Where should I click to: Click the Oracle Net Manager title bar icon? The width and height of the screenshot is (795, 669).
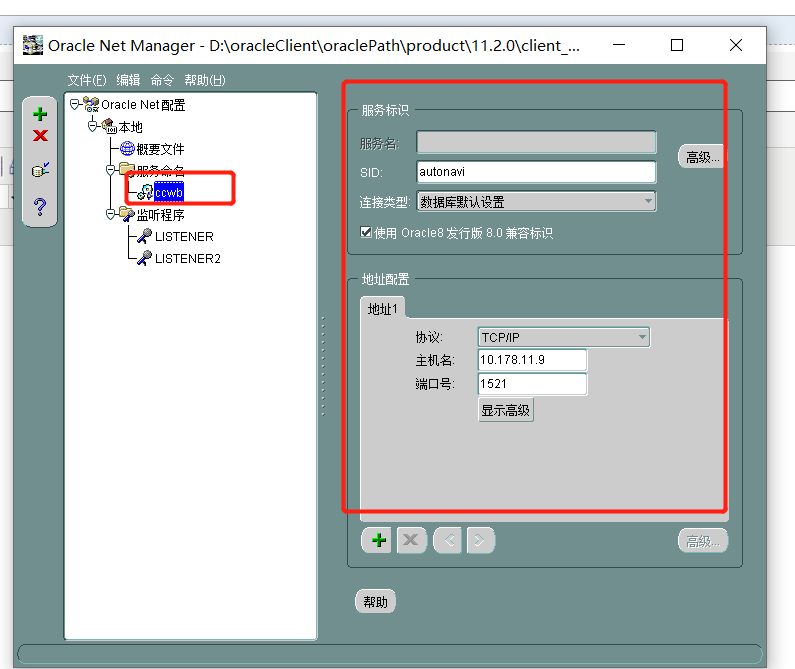pyautogui.click(x=33, y=45)
